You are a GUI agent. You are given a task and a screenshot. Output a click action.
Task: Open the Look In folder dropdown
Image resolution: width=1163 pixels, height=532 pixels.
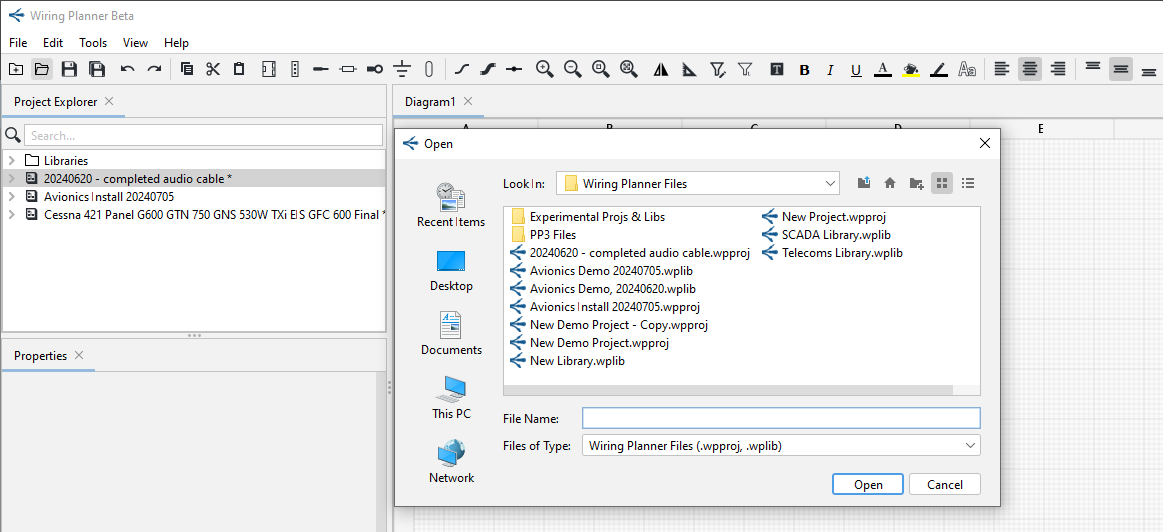pyautogui.click(x=698, y=183)
